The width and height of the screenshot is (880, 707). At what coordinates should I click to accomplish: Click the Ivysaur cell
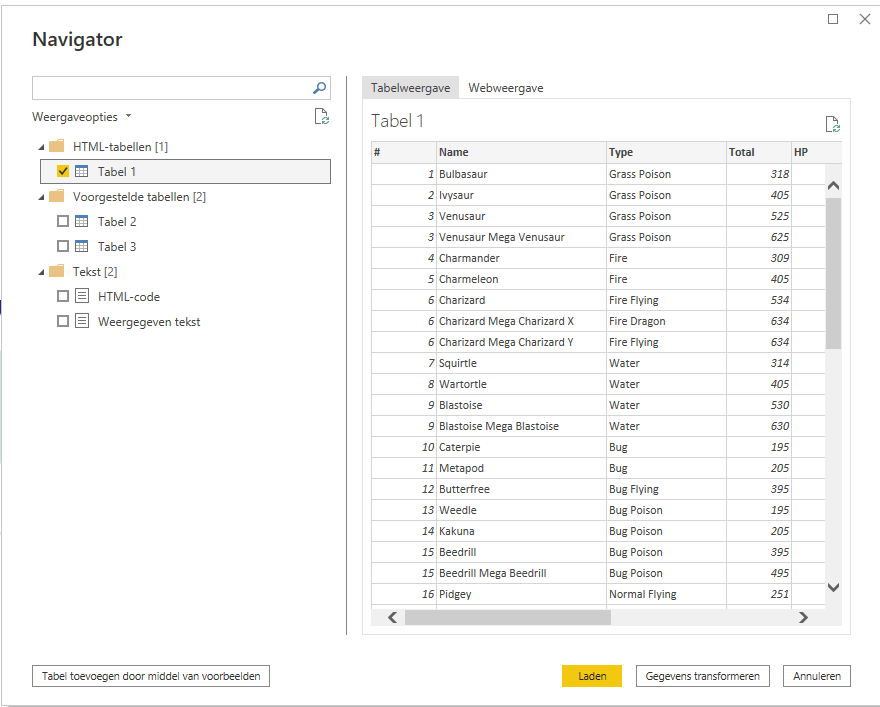521,195
